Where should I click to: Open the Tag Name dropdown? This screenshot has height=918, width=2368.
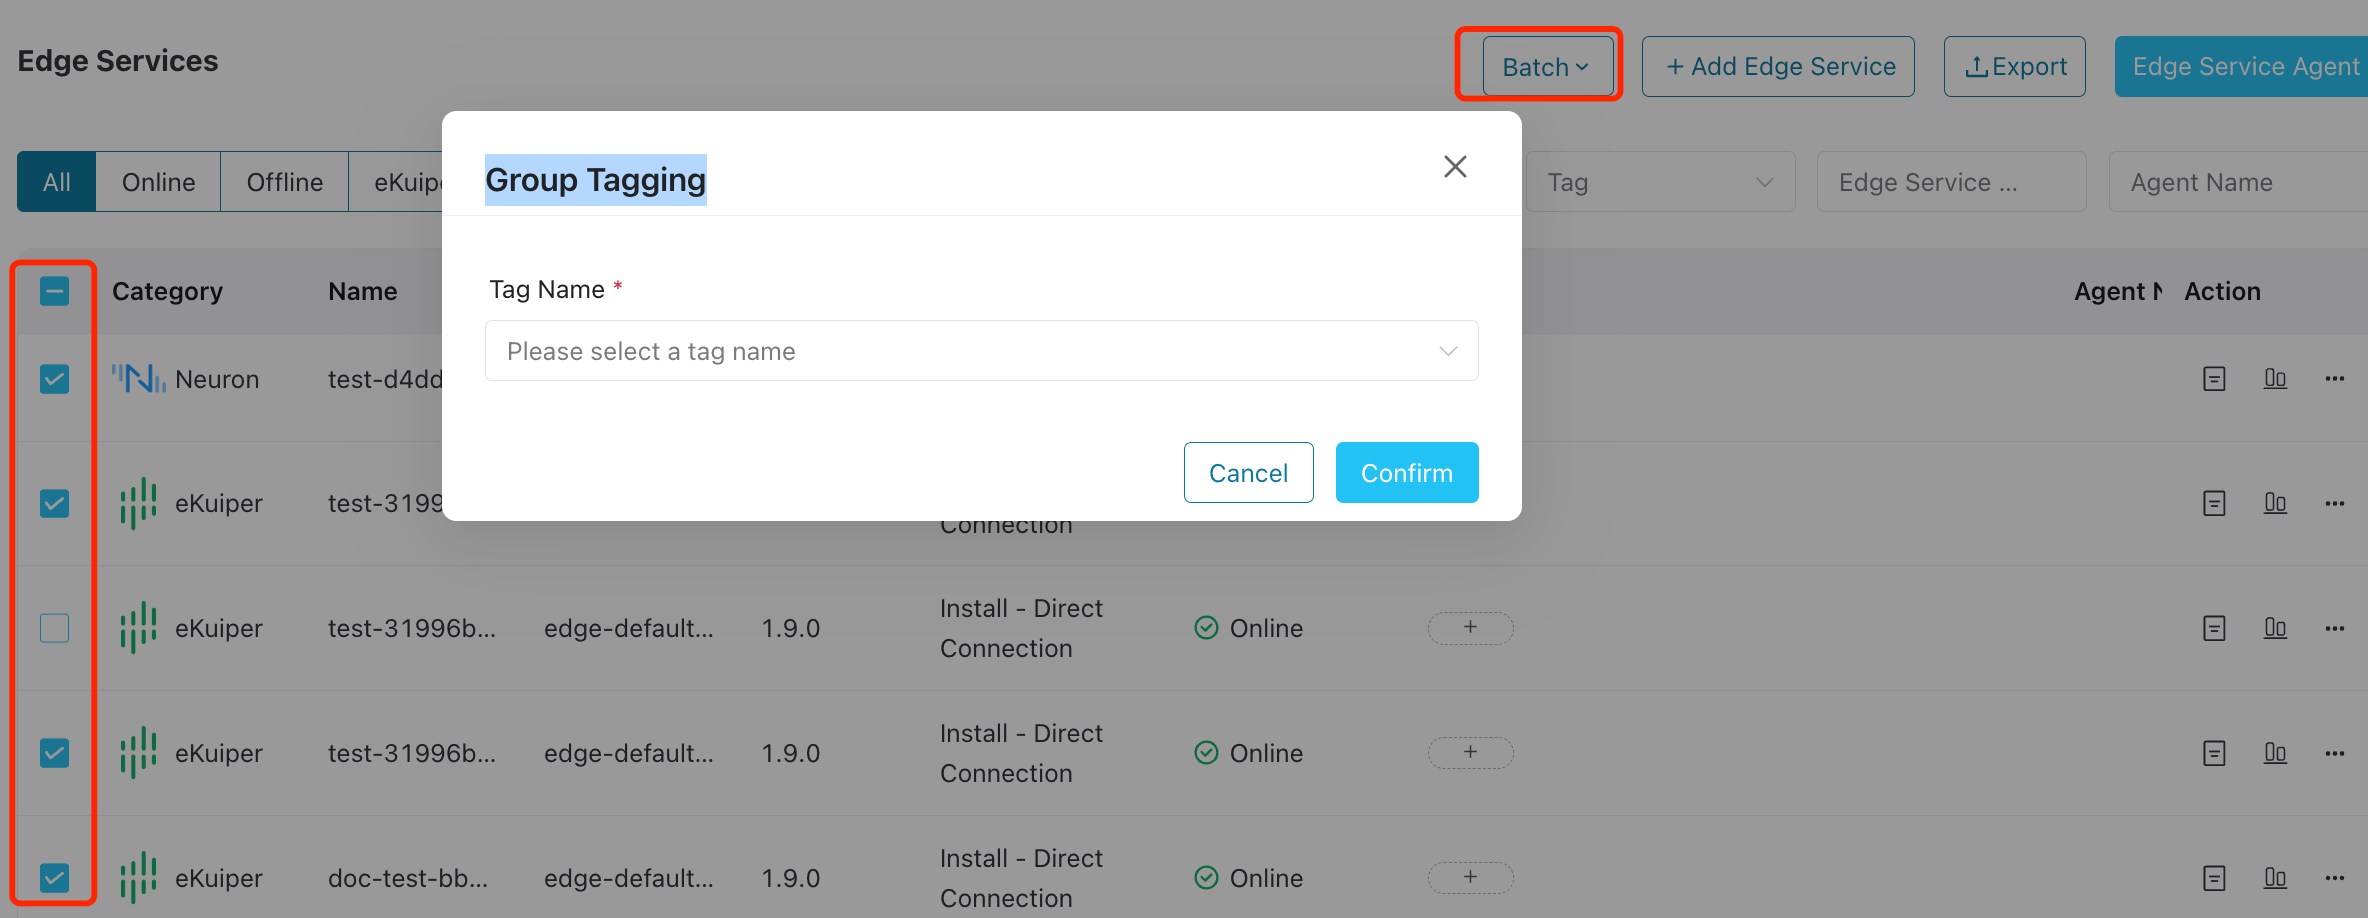[x=980, y=351]
